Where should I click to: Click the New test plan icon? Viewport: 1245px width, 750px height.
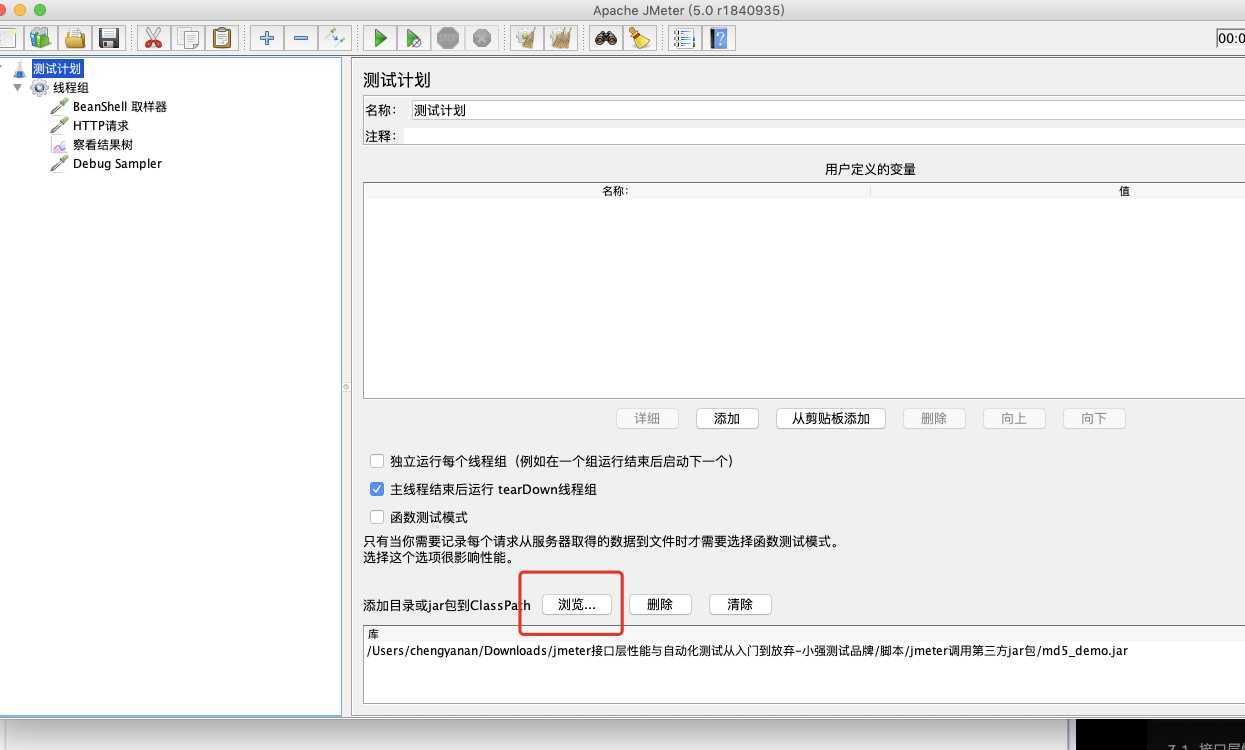tap(8, 38)
